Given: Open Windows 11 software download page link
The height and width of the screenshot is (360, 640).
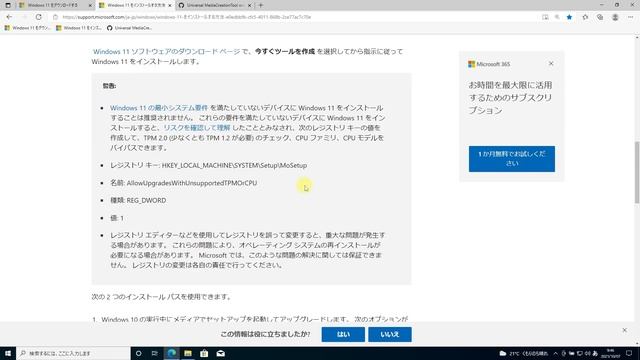Looking at the screenshot, I should (167, 51).
